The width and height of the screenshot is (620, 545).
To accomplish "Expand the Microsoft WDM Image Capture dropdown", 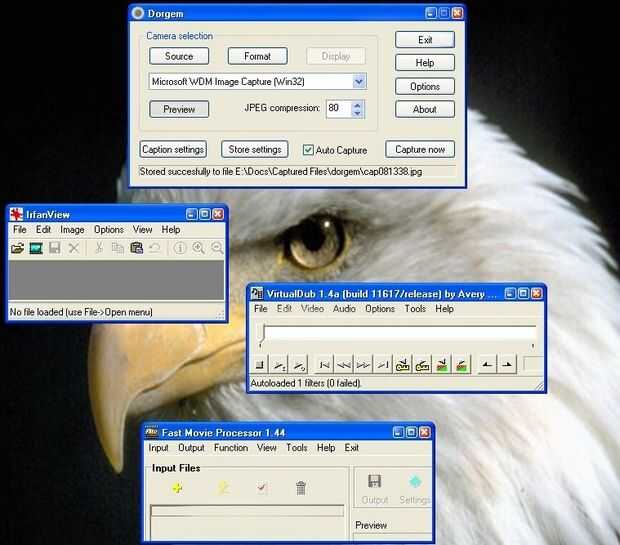I will point(359,81).
